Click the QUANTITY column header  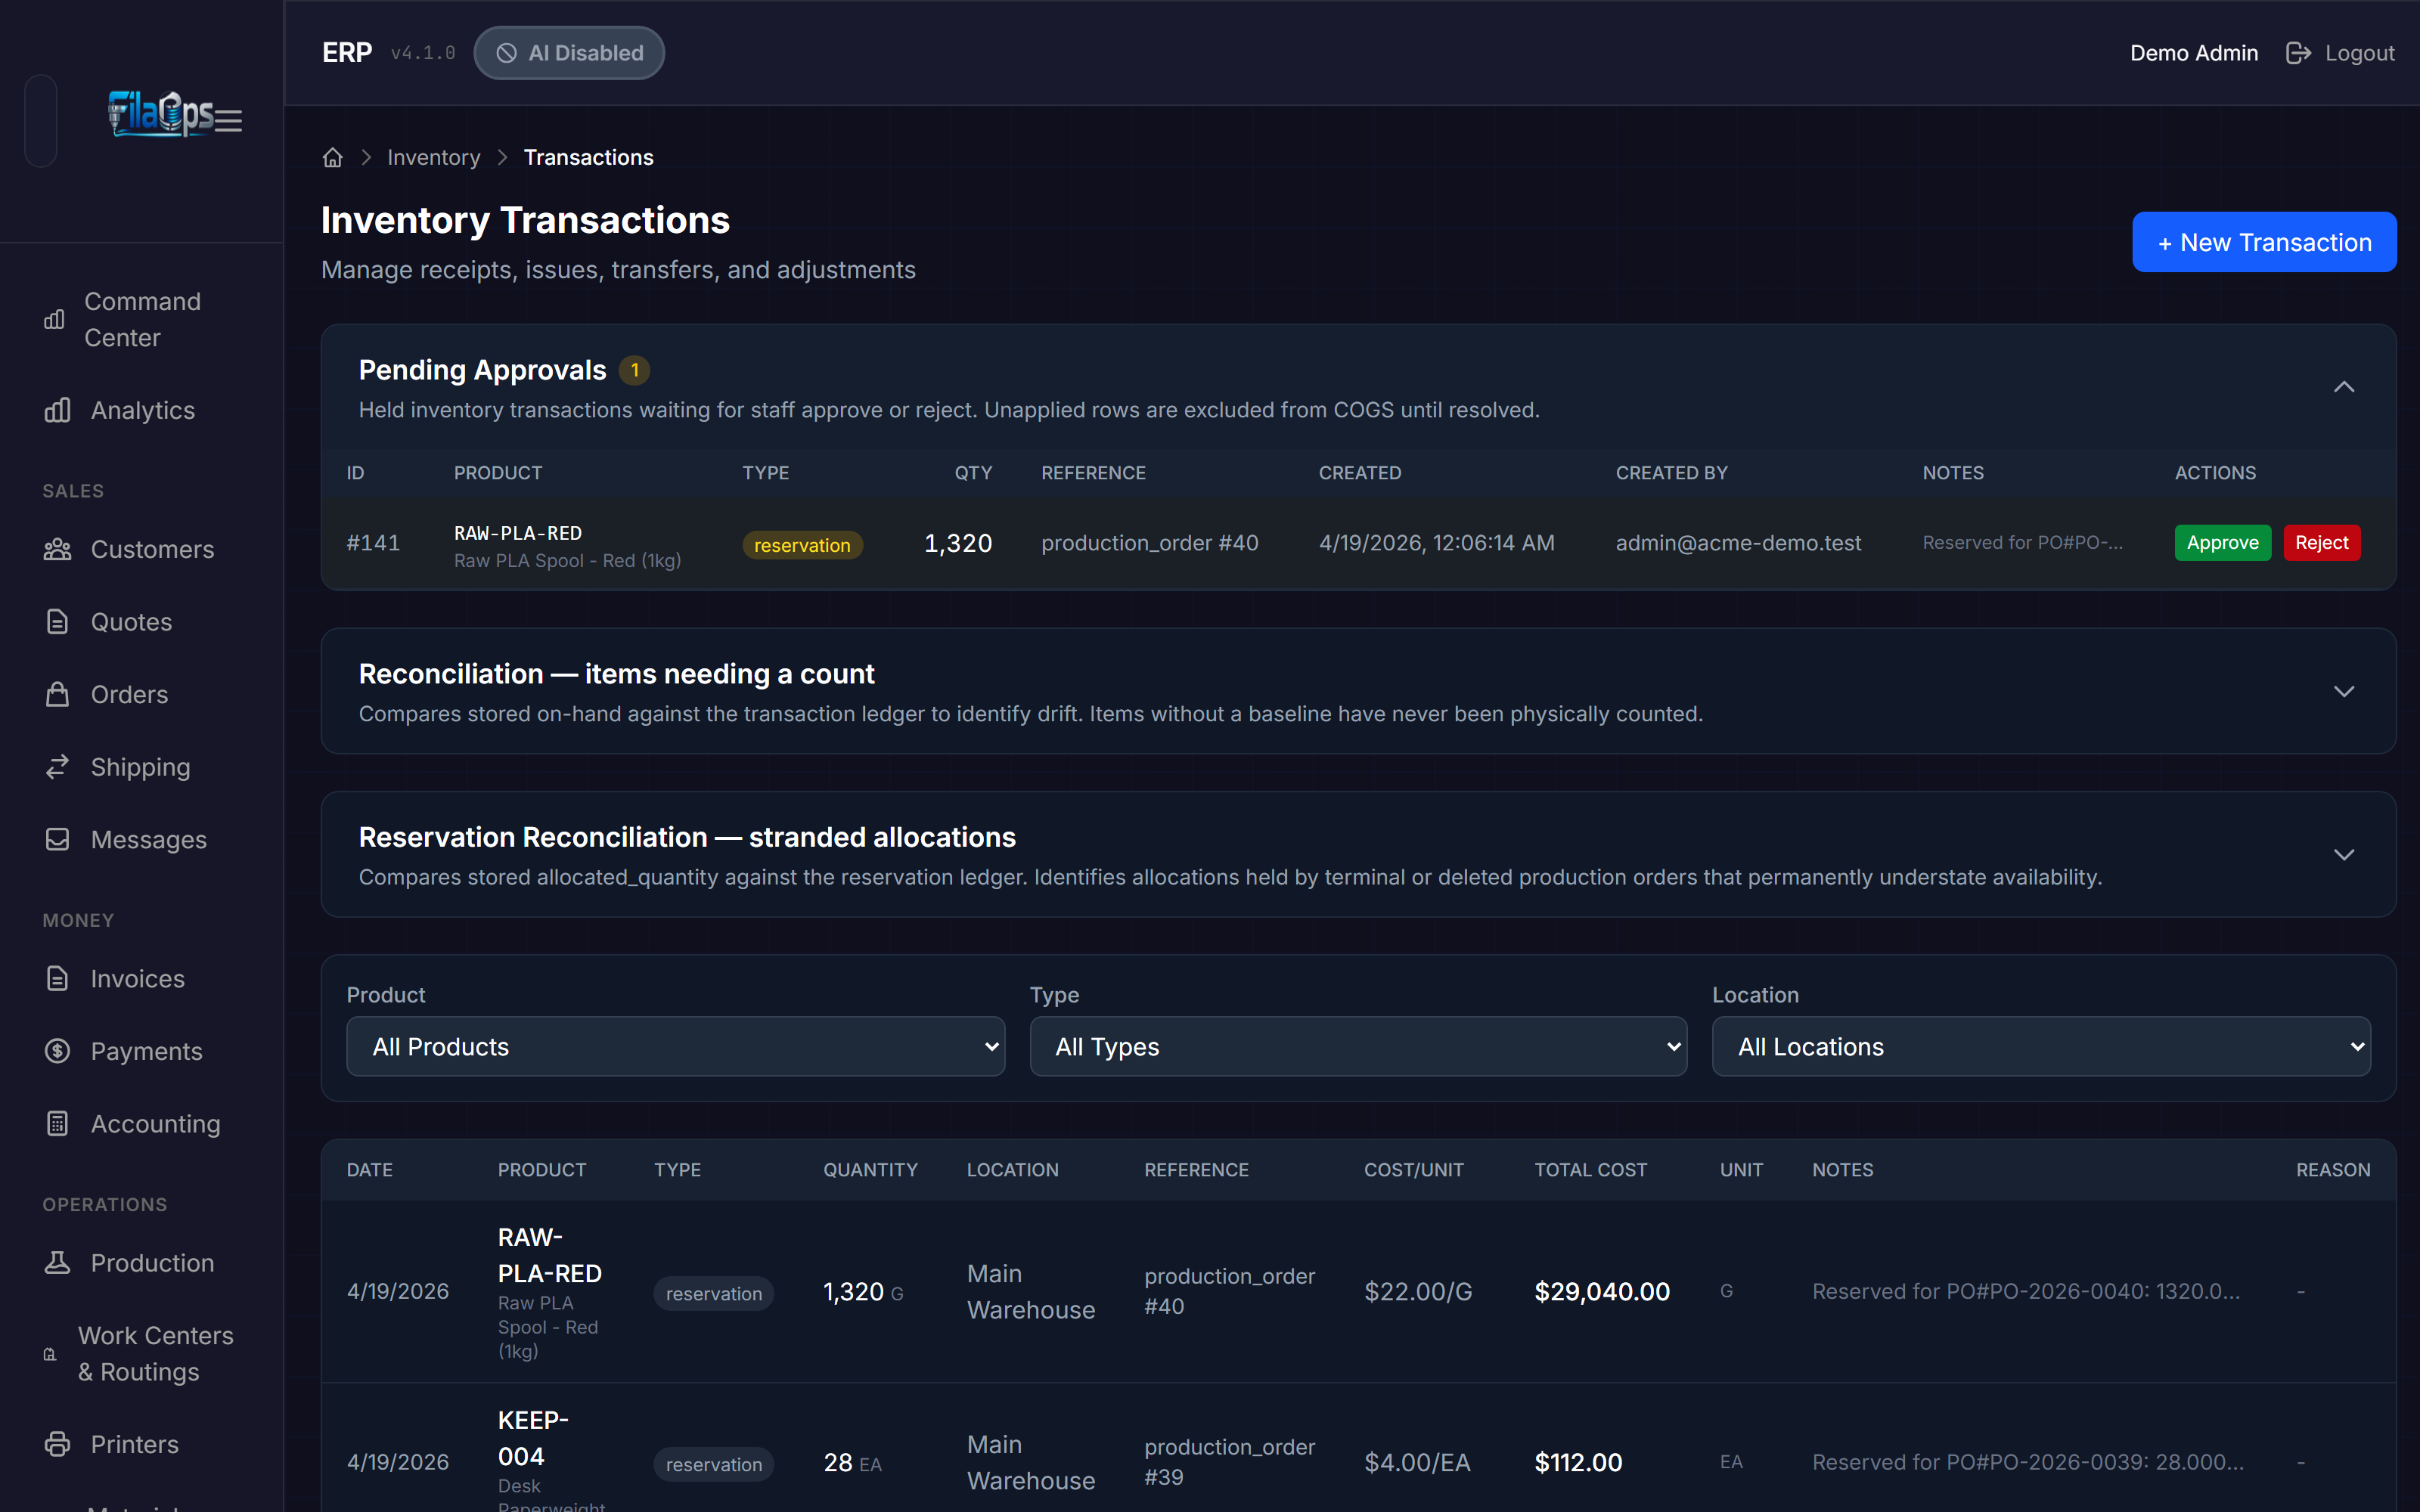click(x=870, y=1169)
